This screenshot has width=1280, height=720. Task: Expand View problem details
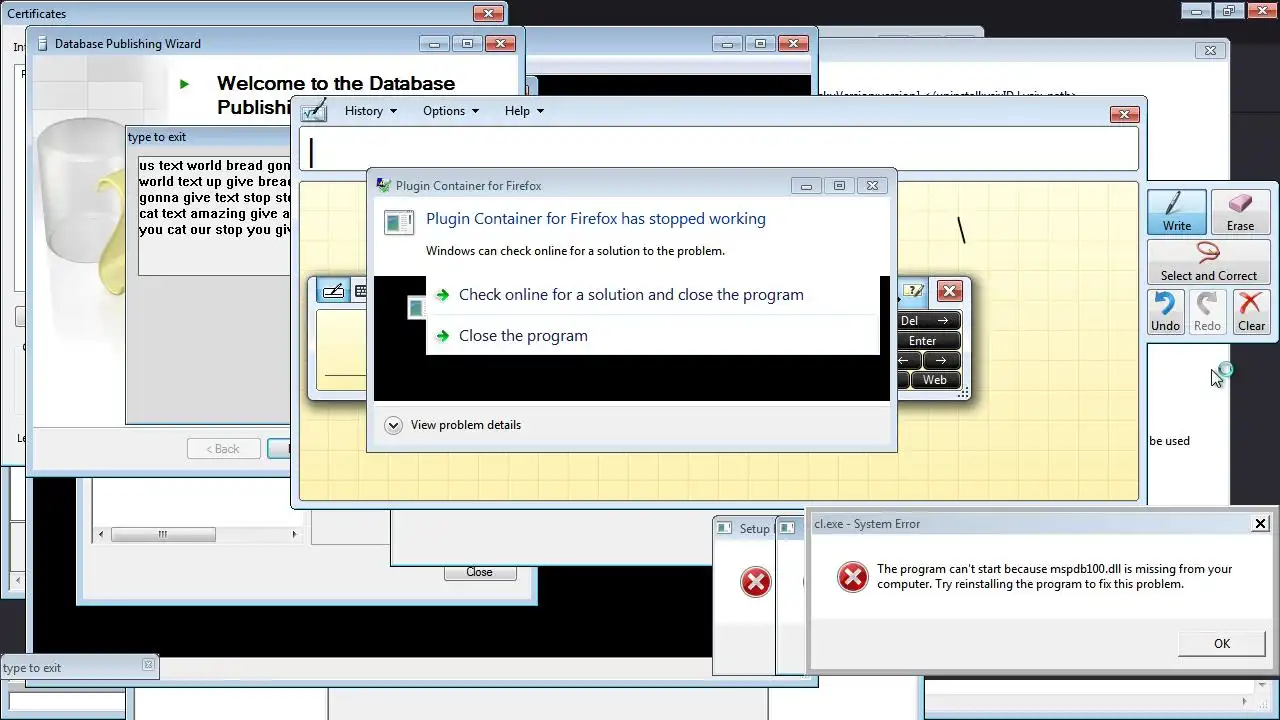click(452, 425)
